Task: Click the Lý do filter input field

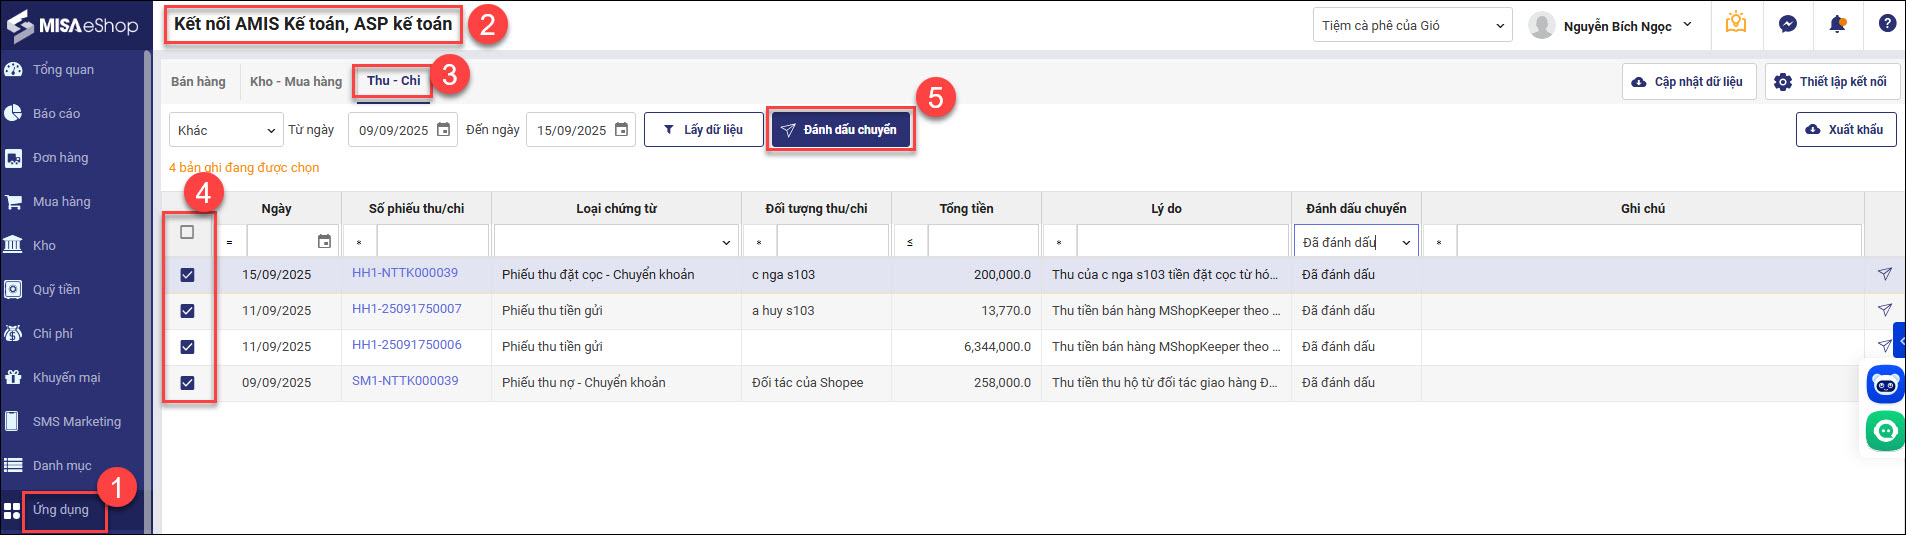Action: pos(1181,242)
